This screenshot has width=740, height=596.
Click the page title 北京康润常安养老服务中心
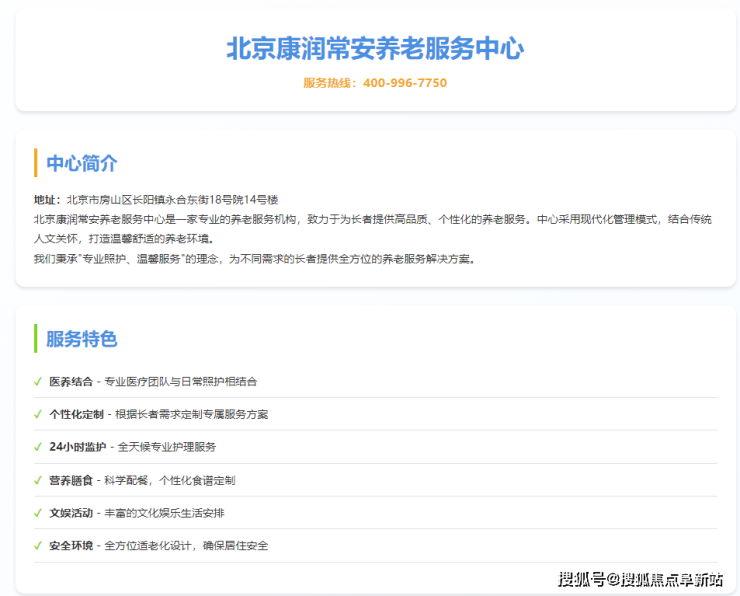tap(375, 49)
